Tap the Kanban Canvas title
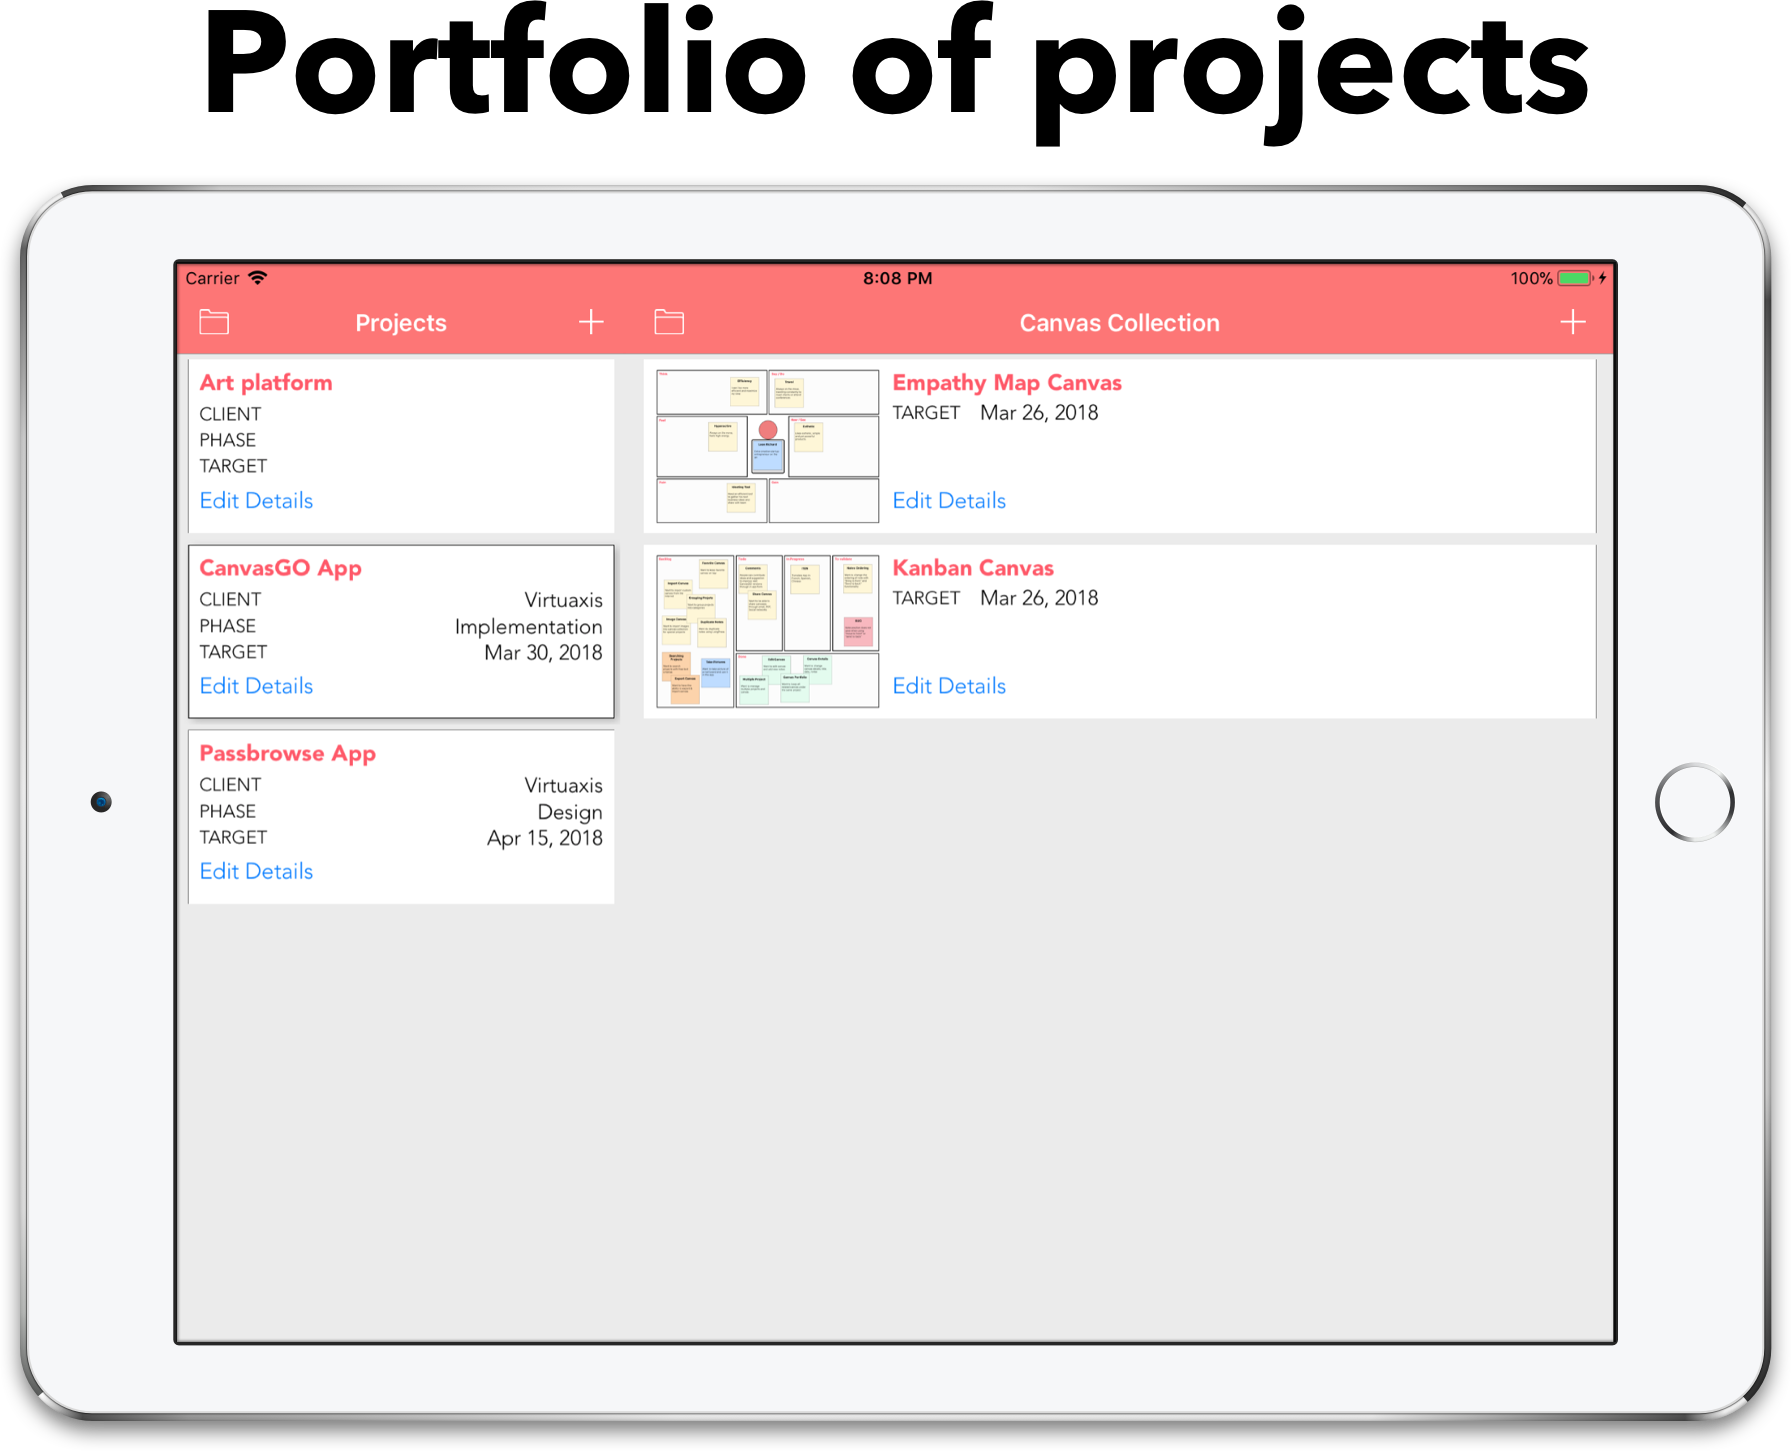Image resolution: width=1791 pixels, height=1451 pixels. tap(973, 567)
